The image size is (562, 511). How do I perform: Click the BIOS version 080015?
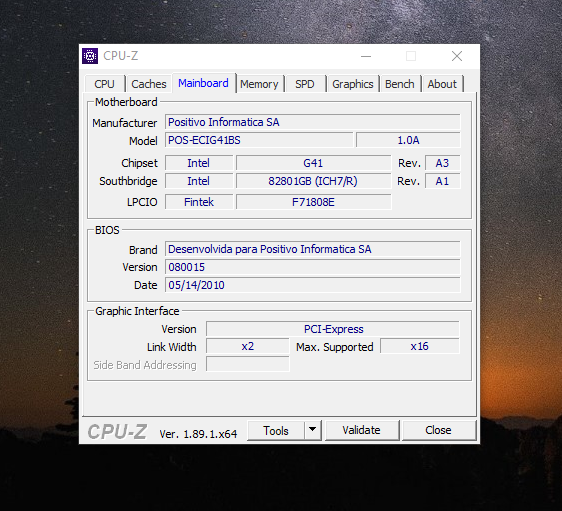tap(313, 267)
